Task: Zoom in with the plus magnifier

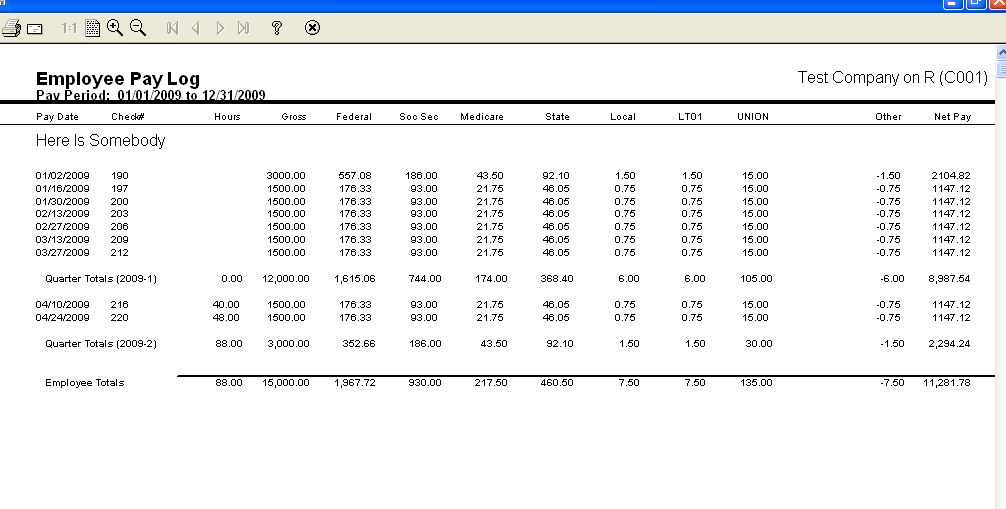Action: pos(115,28)
